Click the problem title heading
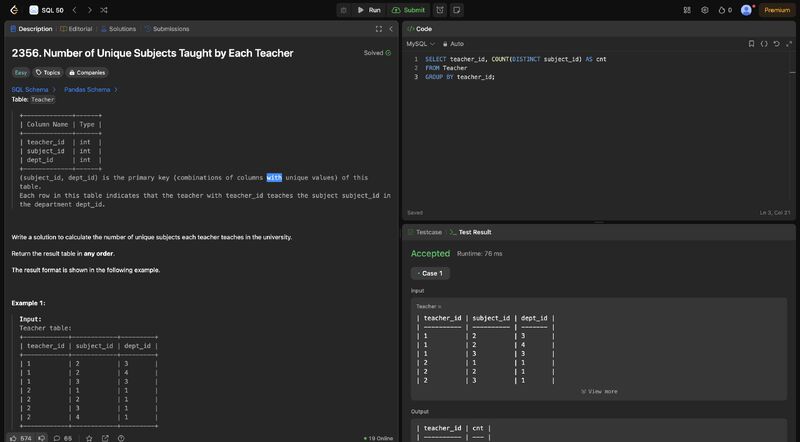The width and height of the screenshot is (800, 442). point(153,53)
